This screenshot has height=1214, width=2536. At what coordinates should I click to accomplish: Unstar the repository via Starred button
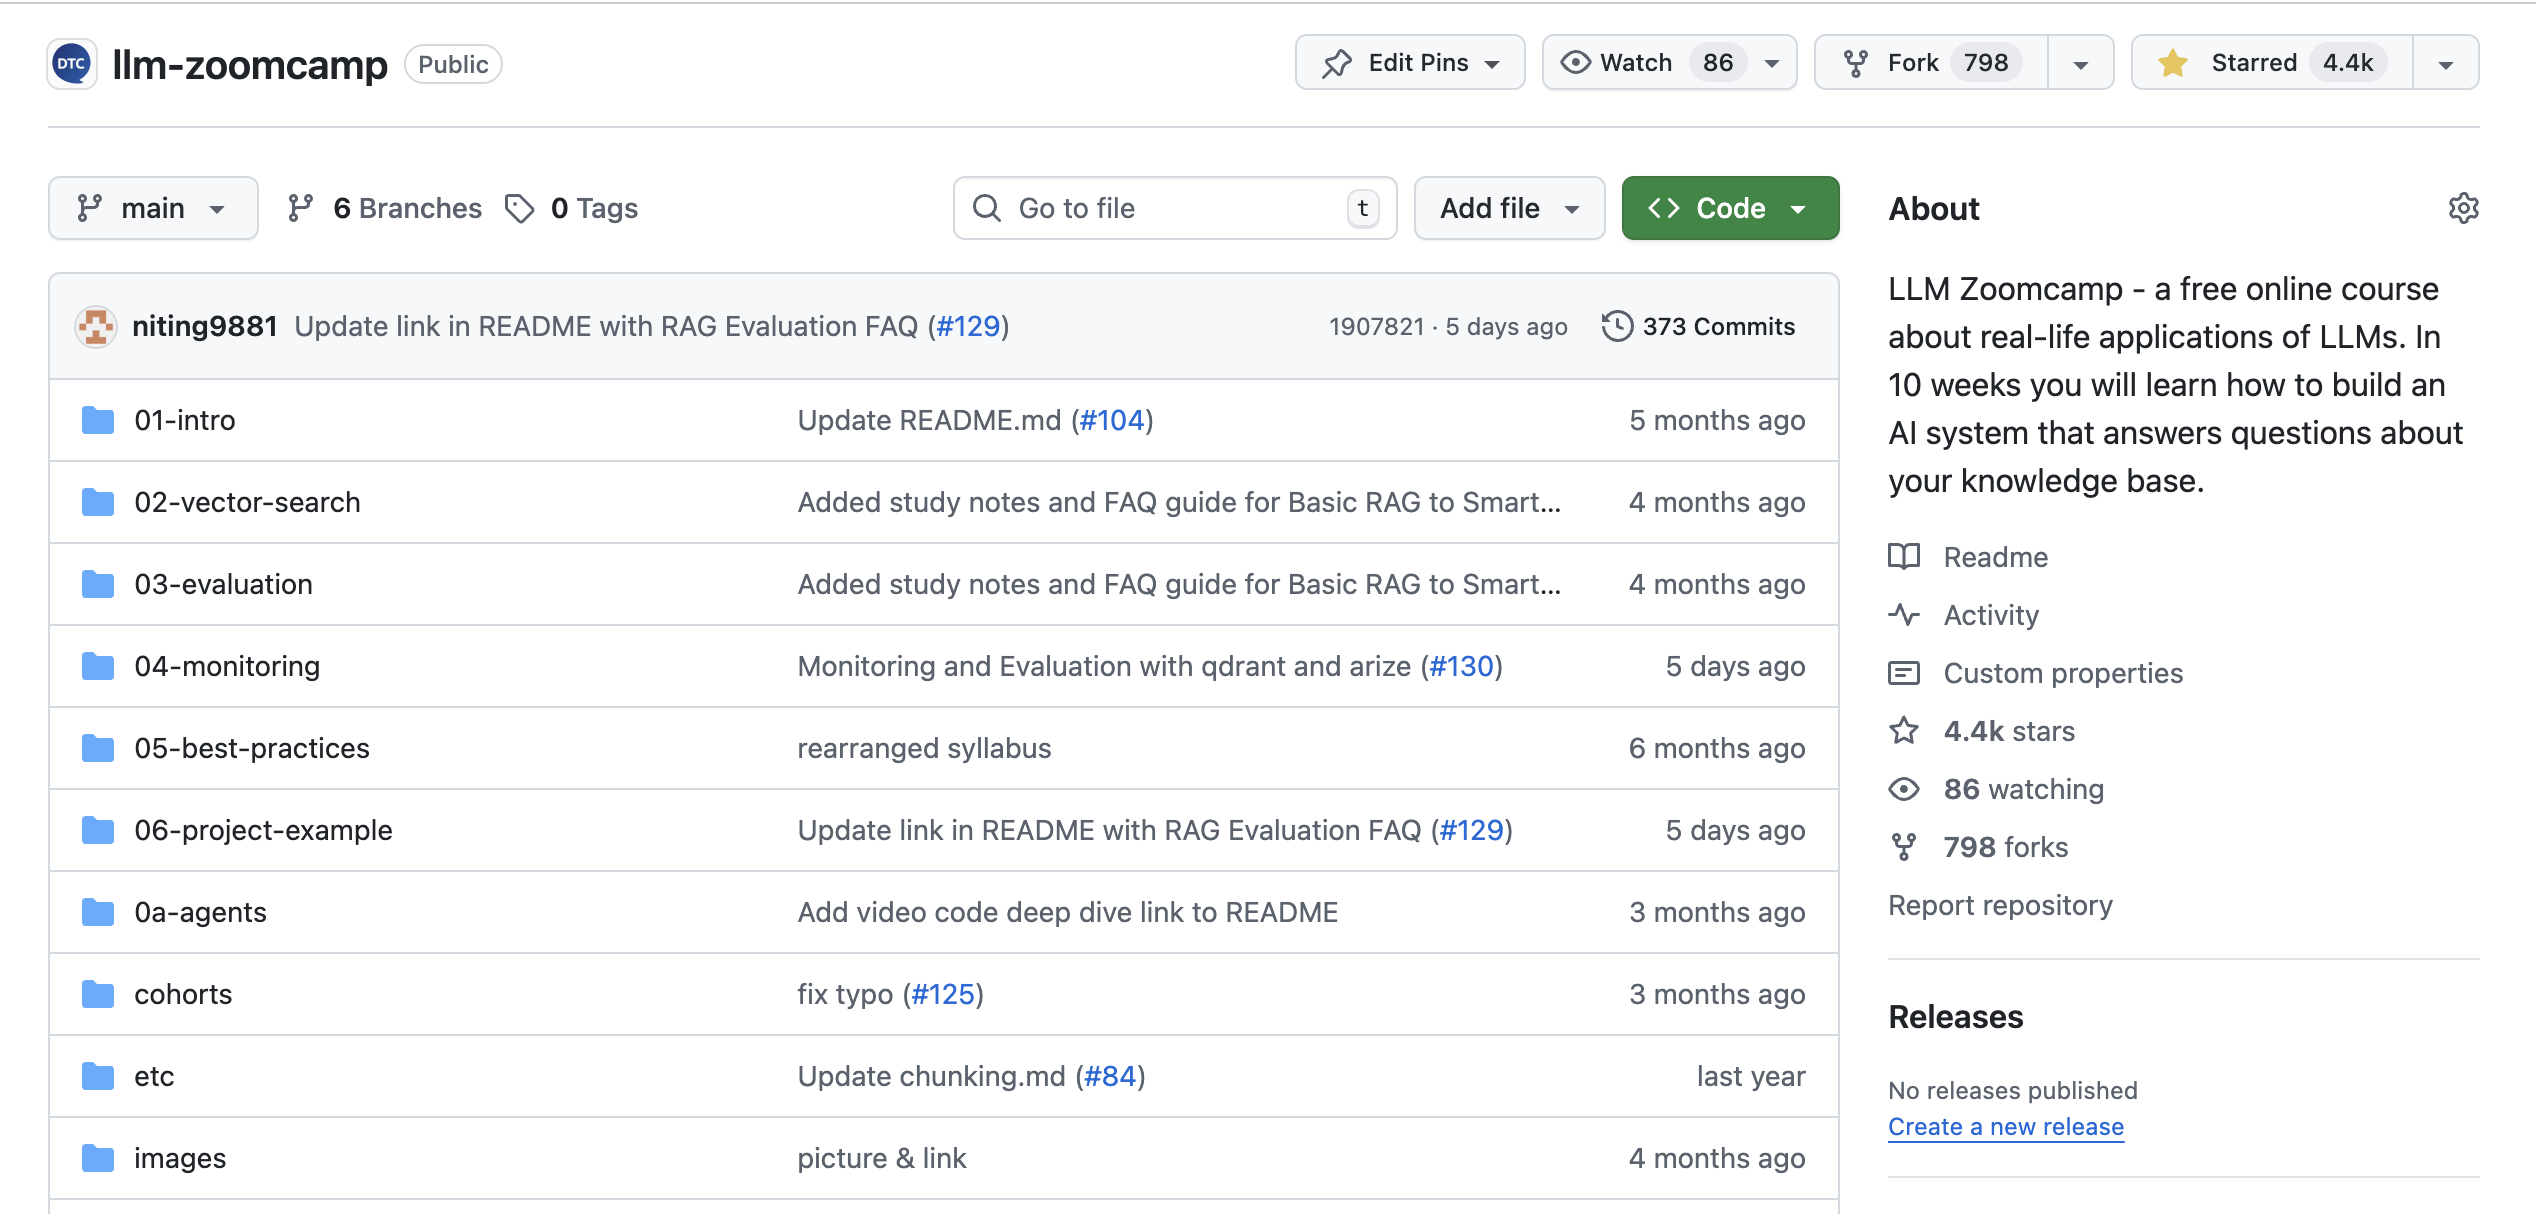2270,61
